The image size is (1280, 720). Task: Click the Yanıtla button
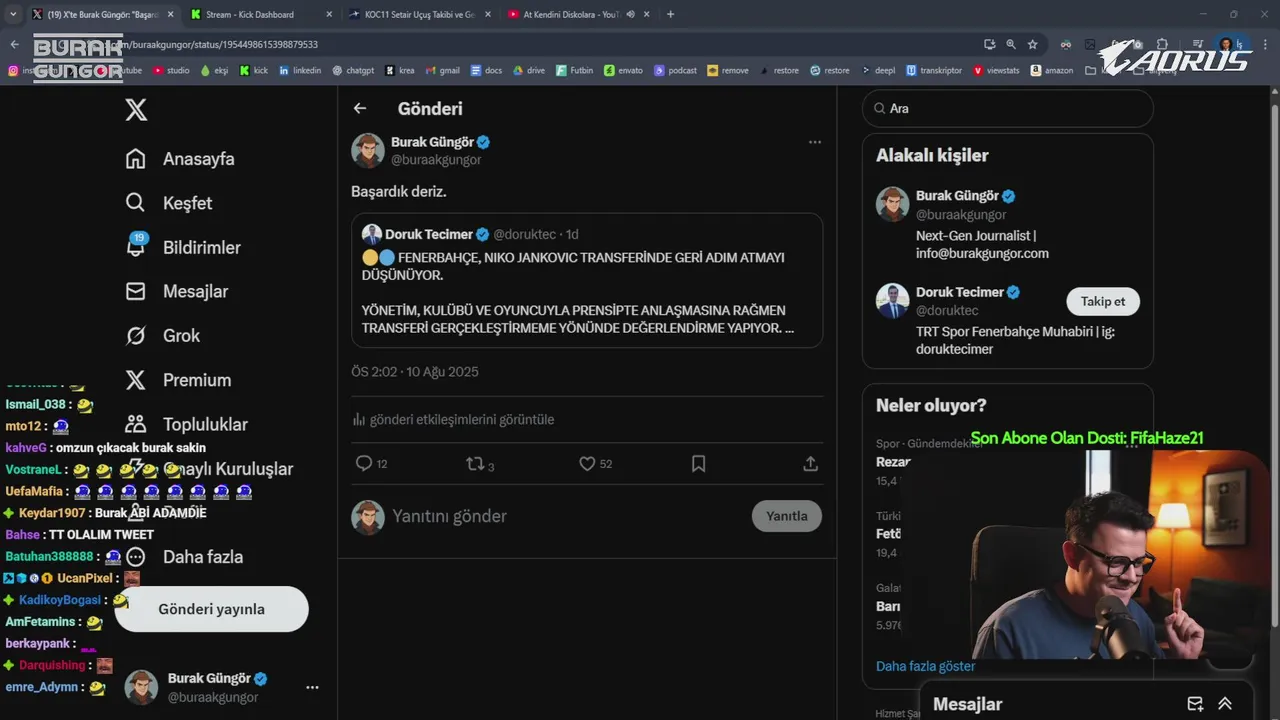pyautogui.click(x=787, y=516)
